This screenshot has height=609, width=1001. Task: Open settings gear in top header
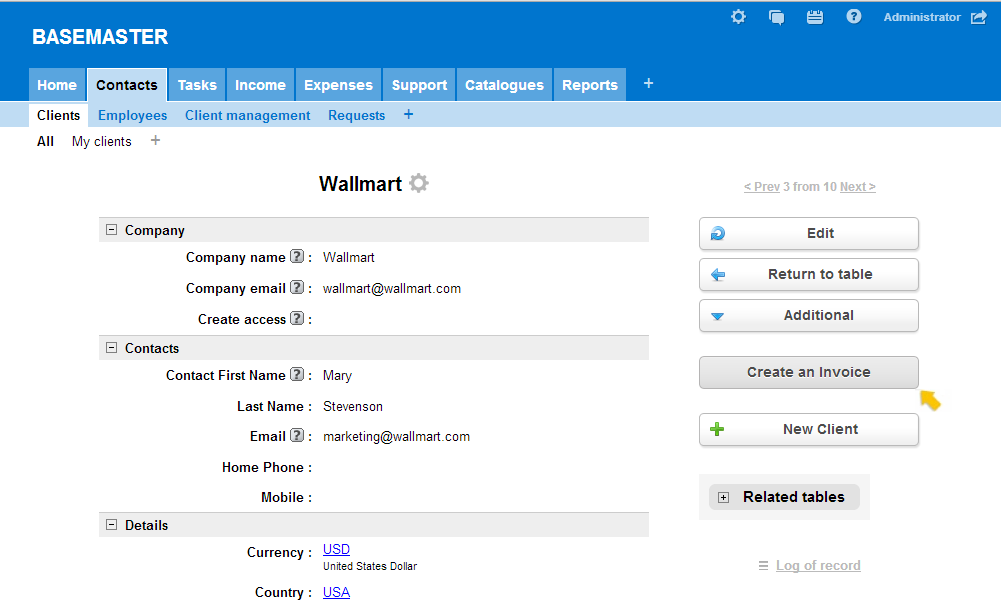[738, 17]
